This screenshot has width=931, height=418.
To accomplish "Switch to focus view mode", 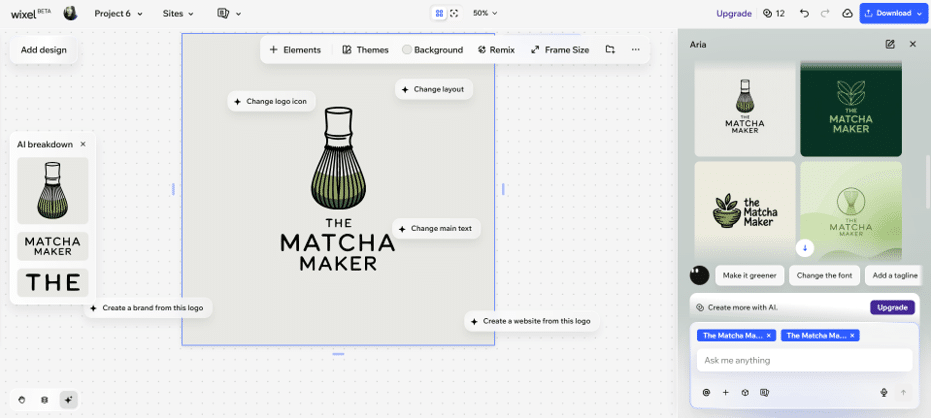I will pos(454,13).
